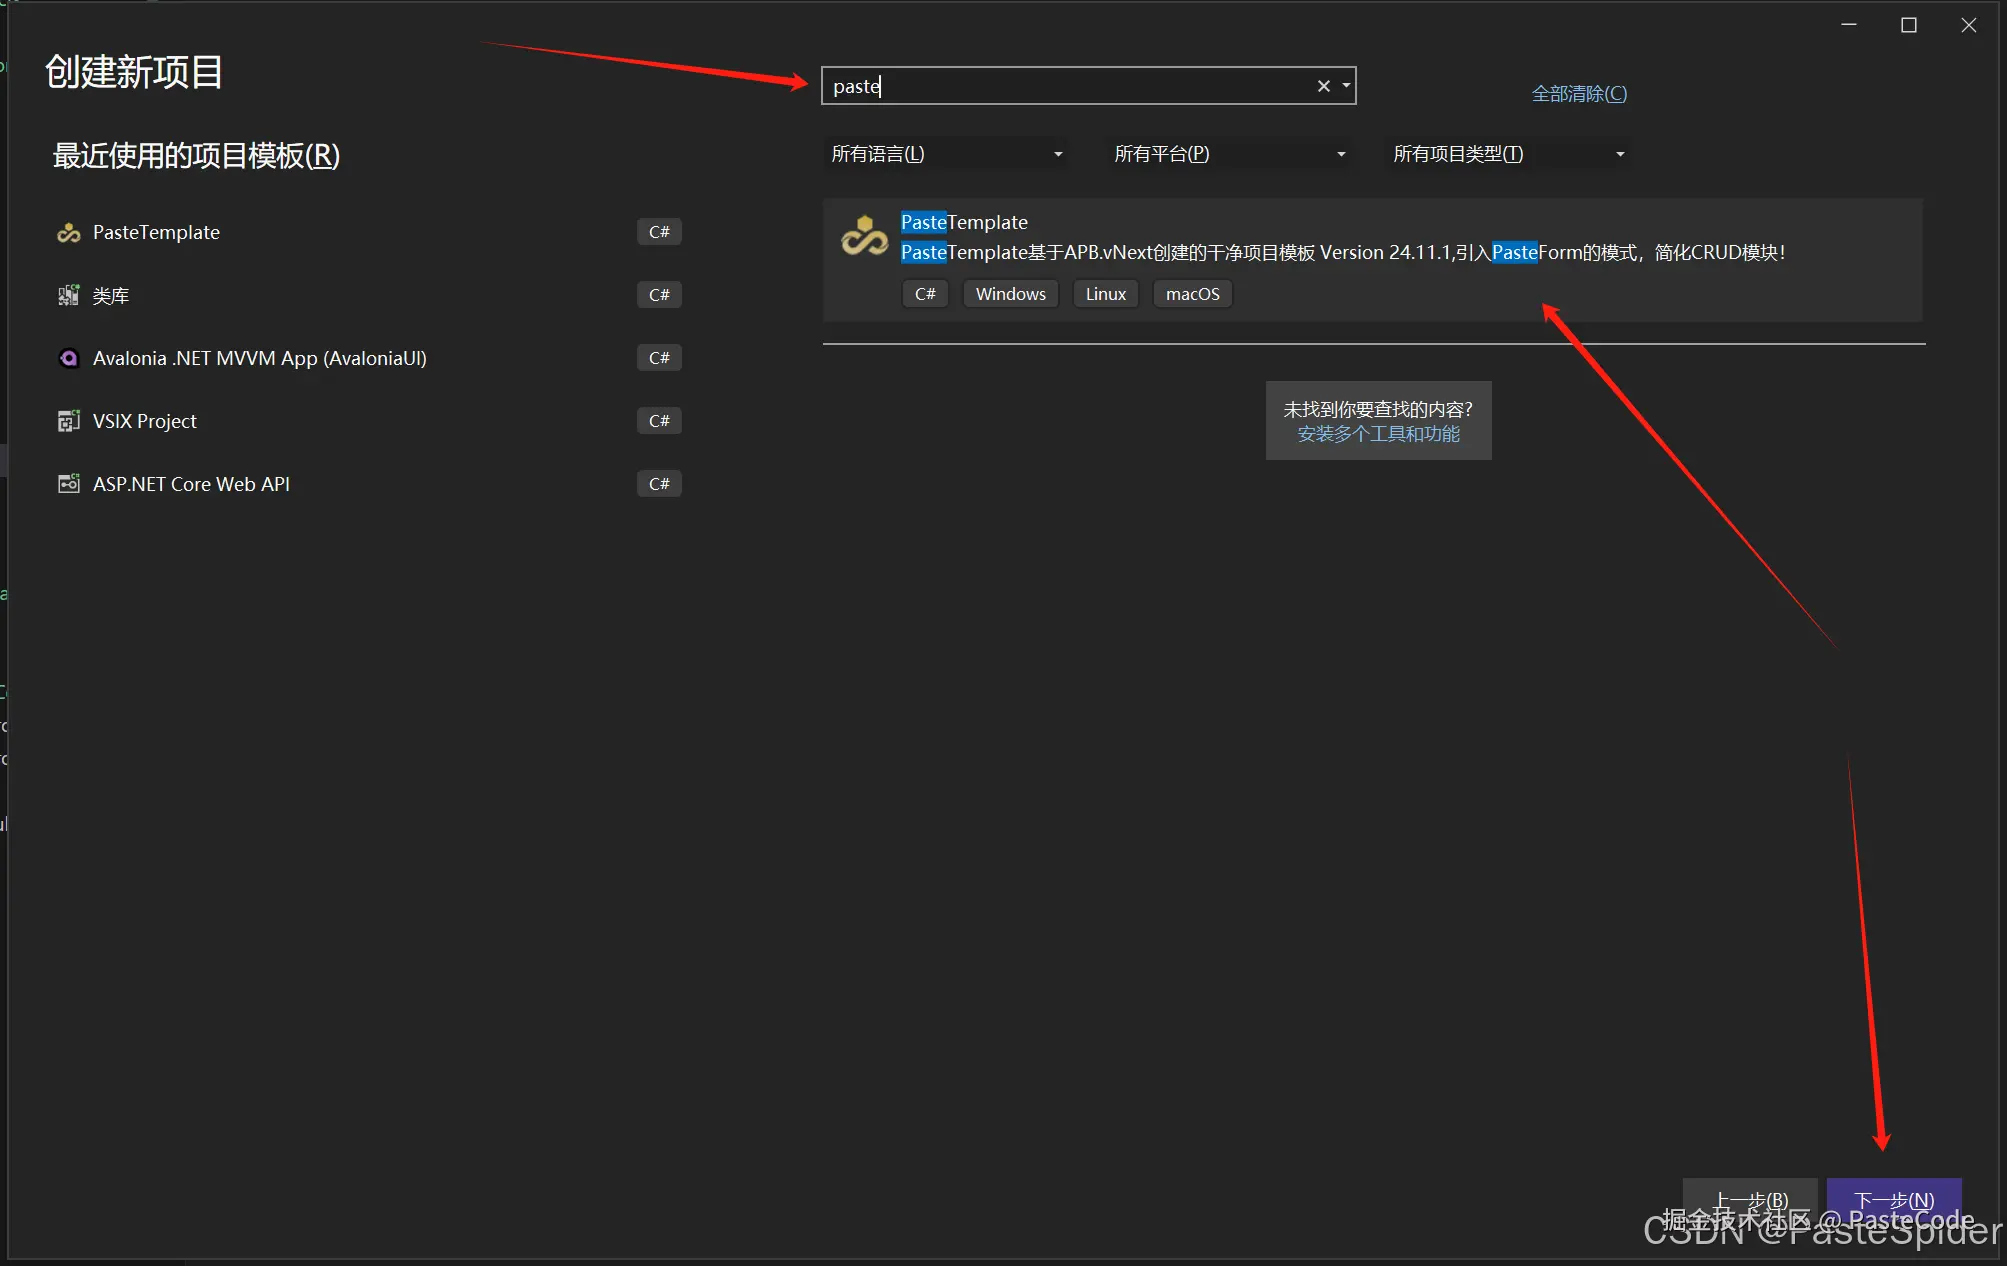
Task: Click the Avalonia MVVM App icon
Action: [x=68, y=359]
